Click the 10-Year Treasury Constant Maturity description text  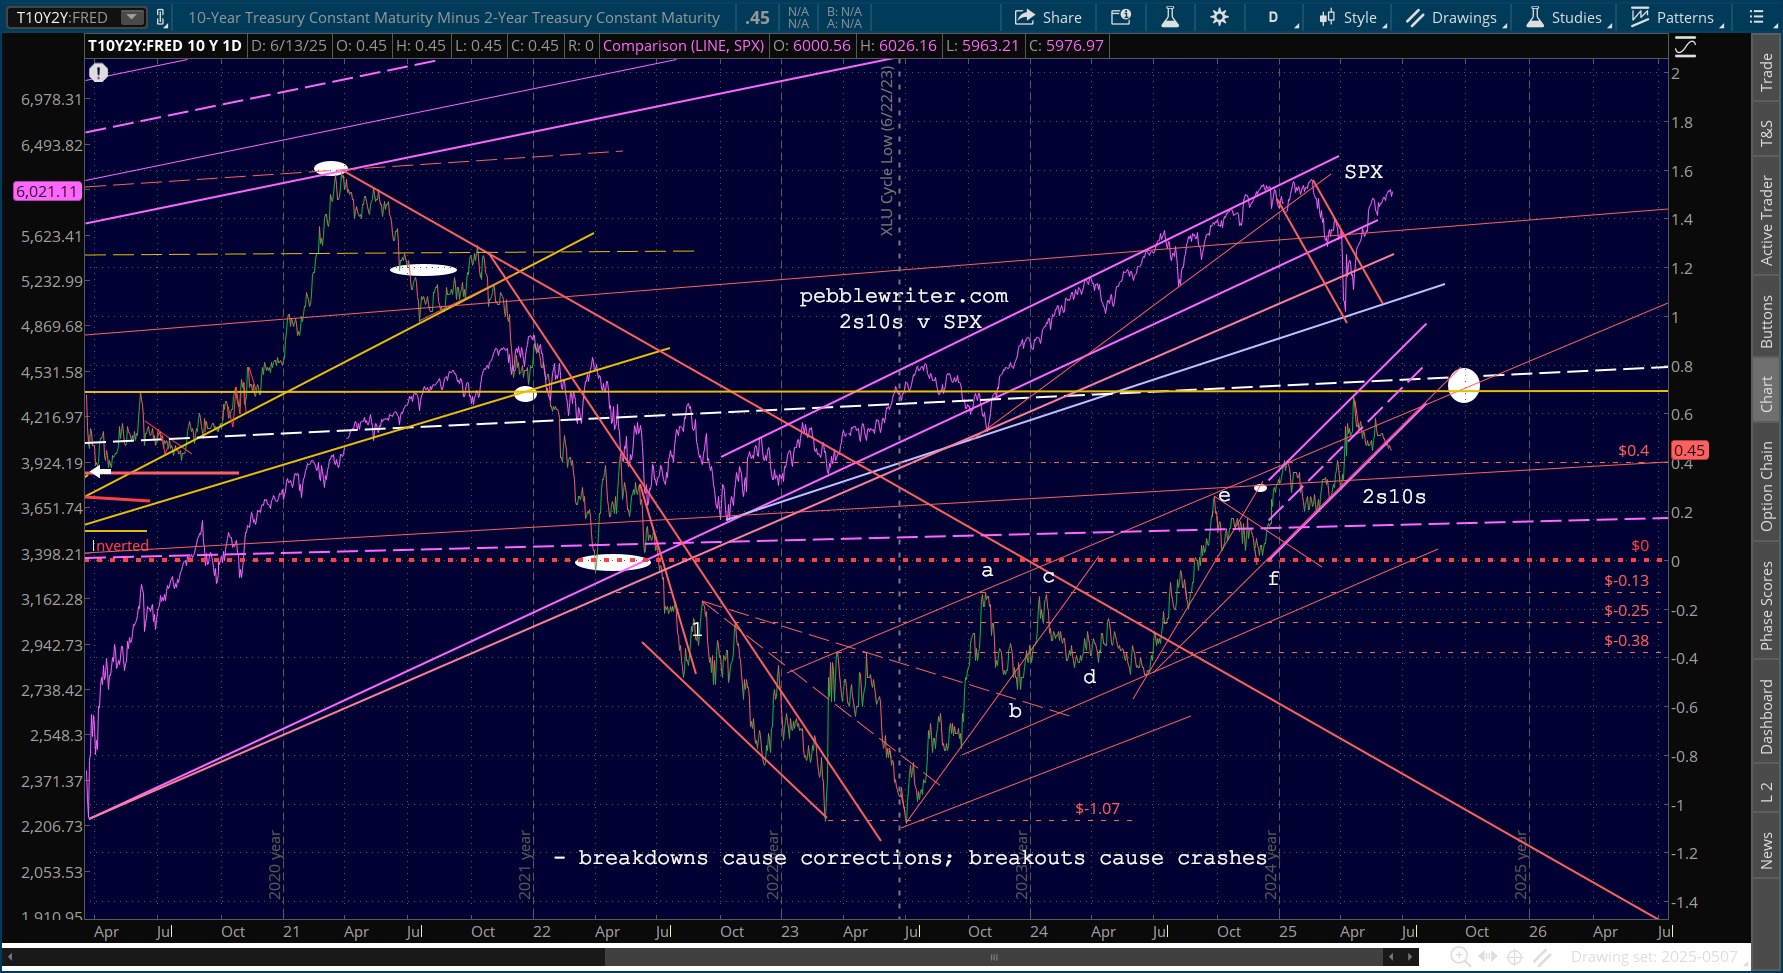pos(454,17)
